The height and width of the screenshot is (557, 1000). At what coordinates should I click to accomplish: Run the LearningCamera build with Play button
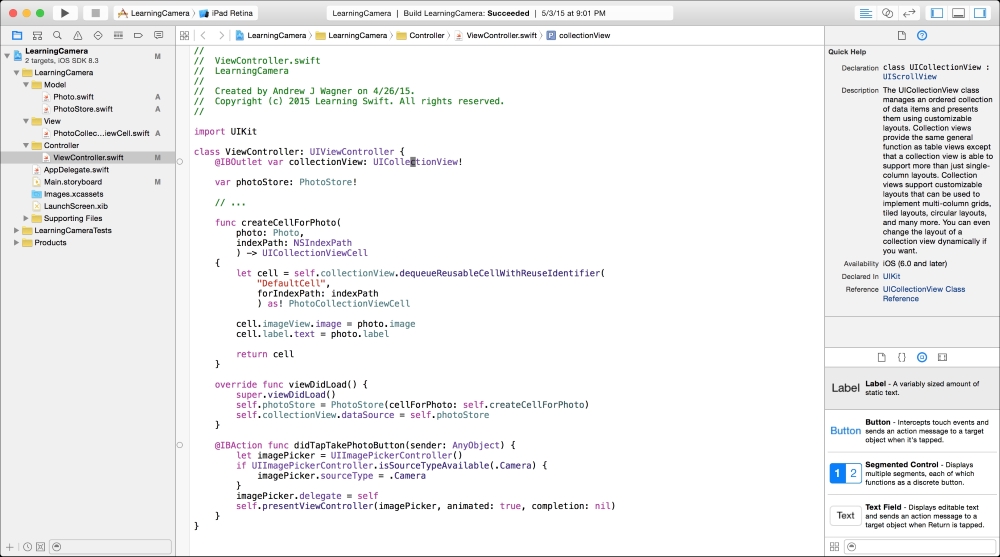(x=64, y=13)
